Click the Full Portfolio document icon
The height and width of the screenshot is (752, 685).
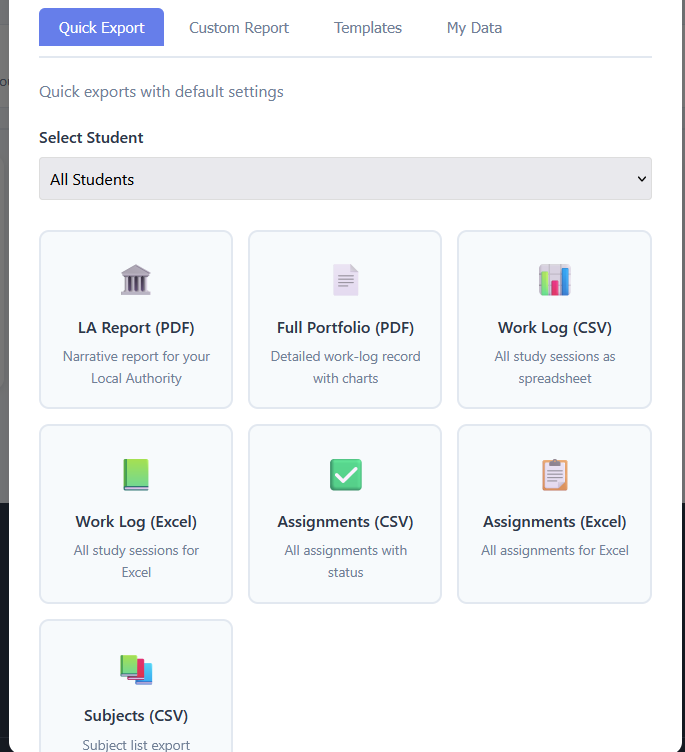click(345, 280)
